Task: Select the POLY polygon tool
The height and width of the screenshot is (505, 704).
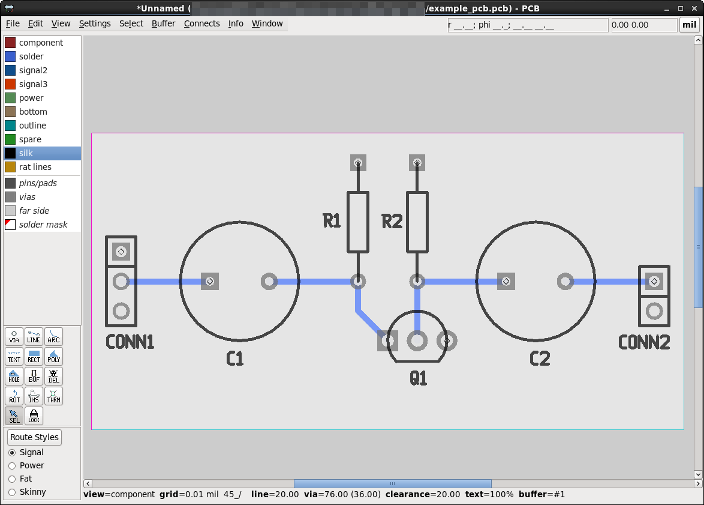Action: tap(53, 356)
